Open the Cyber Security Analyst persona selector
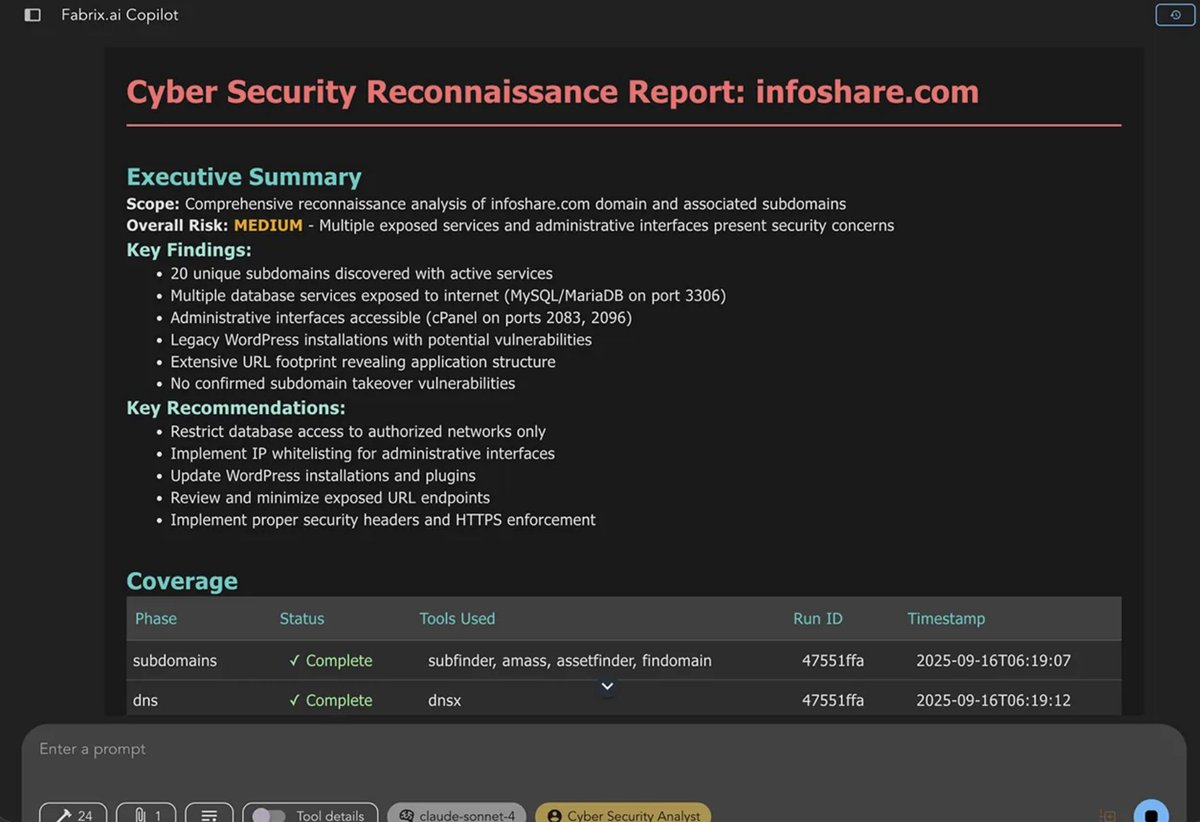This screenshot has height=822, width=1200. (623, 815)
